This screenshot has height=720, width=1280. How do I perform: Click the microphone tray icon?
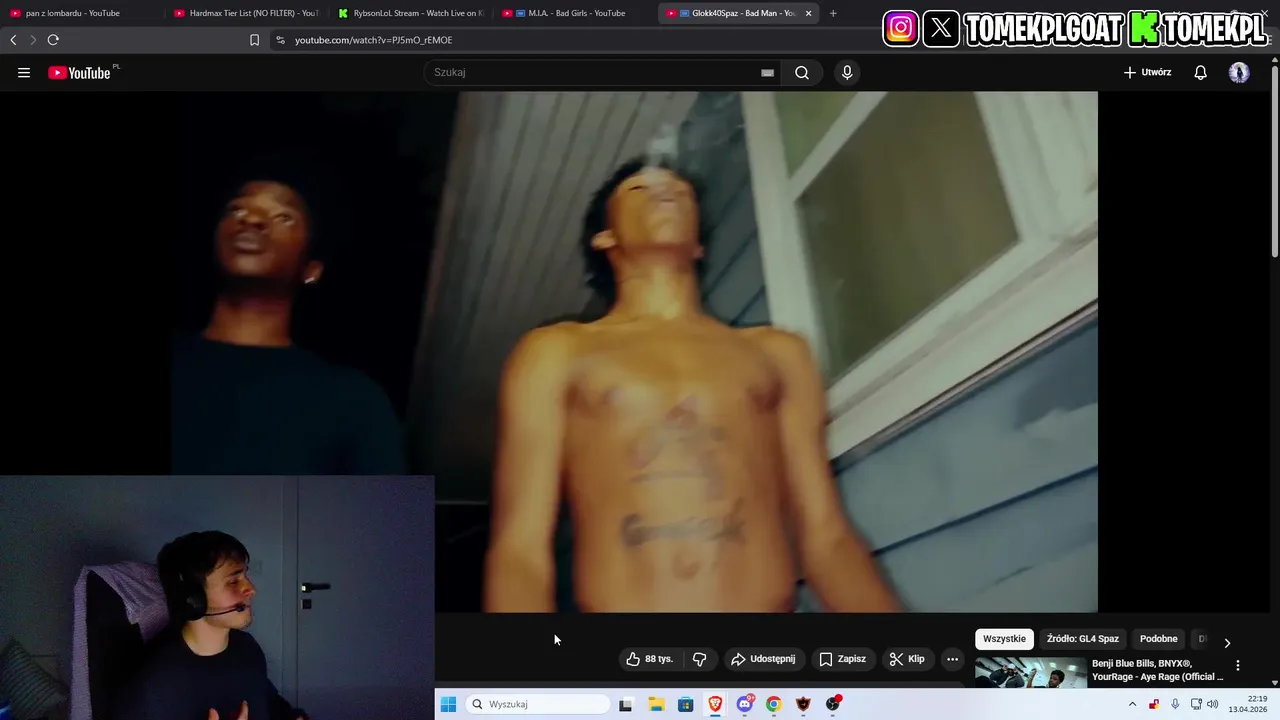(1175, 704)
